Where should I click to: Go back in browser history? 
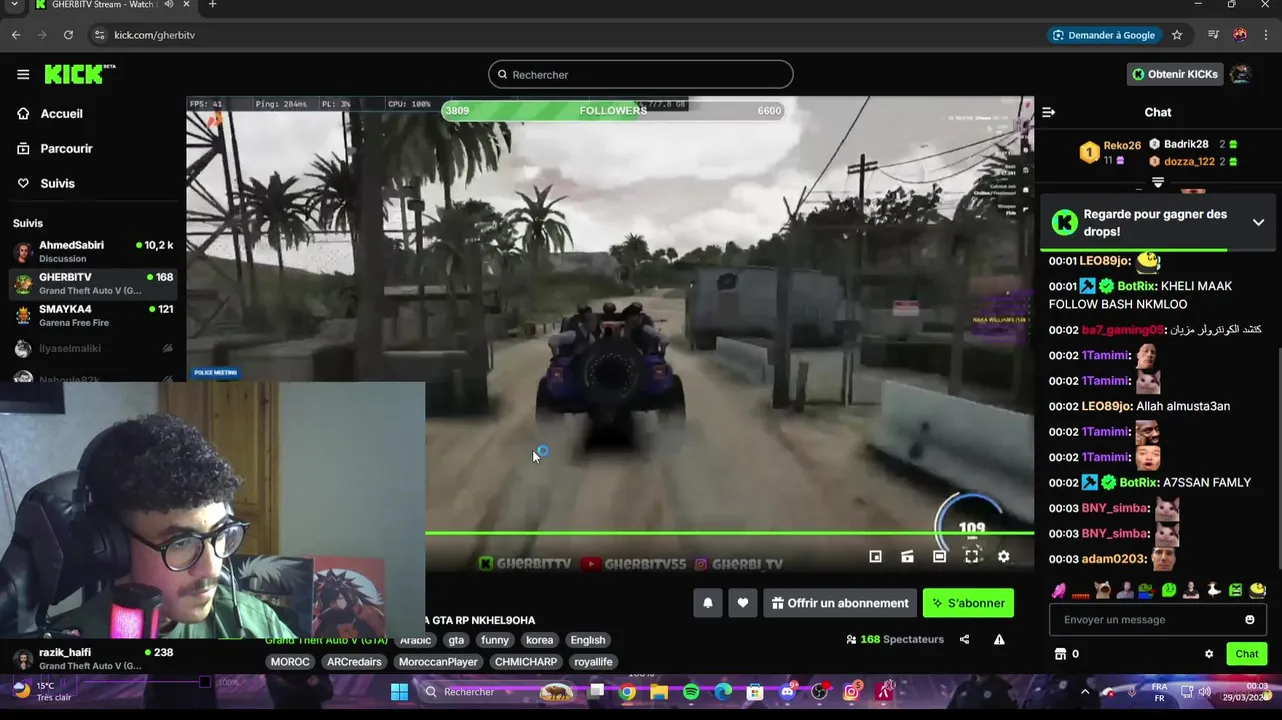click(x=16, y=35)
